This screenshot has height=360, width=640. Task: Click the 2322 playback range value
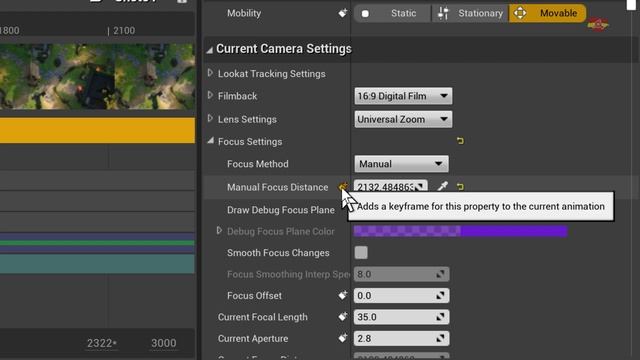[101, 343]
